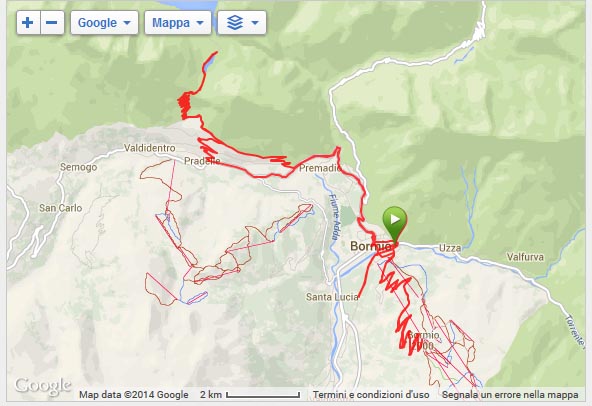Click the San Carlo place label
Image resolution: width=592 pixels, height=406 pixels.
tap(61, 208)
